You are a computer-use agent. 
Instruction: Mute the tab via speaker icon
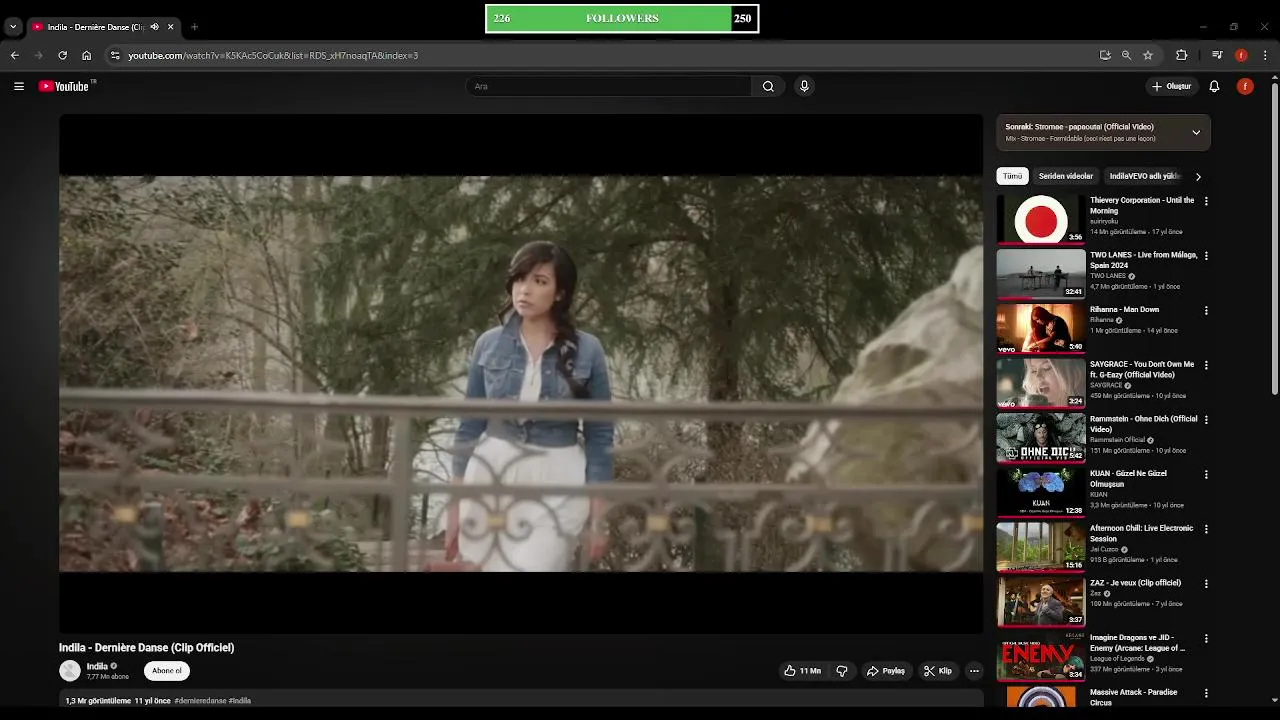[154, 27]
